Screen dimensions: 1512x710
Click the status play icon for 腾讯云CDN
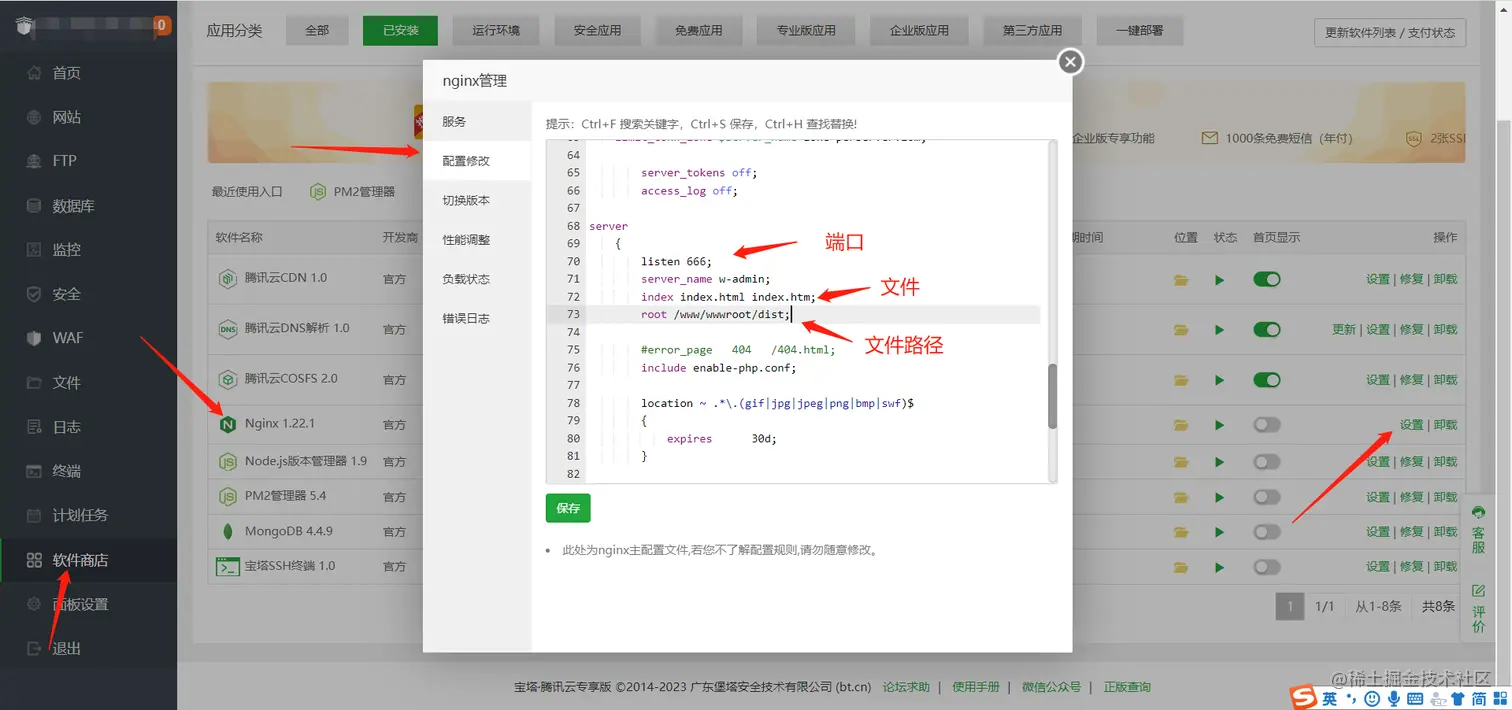click(x=1219, y=280)
